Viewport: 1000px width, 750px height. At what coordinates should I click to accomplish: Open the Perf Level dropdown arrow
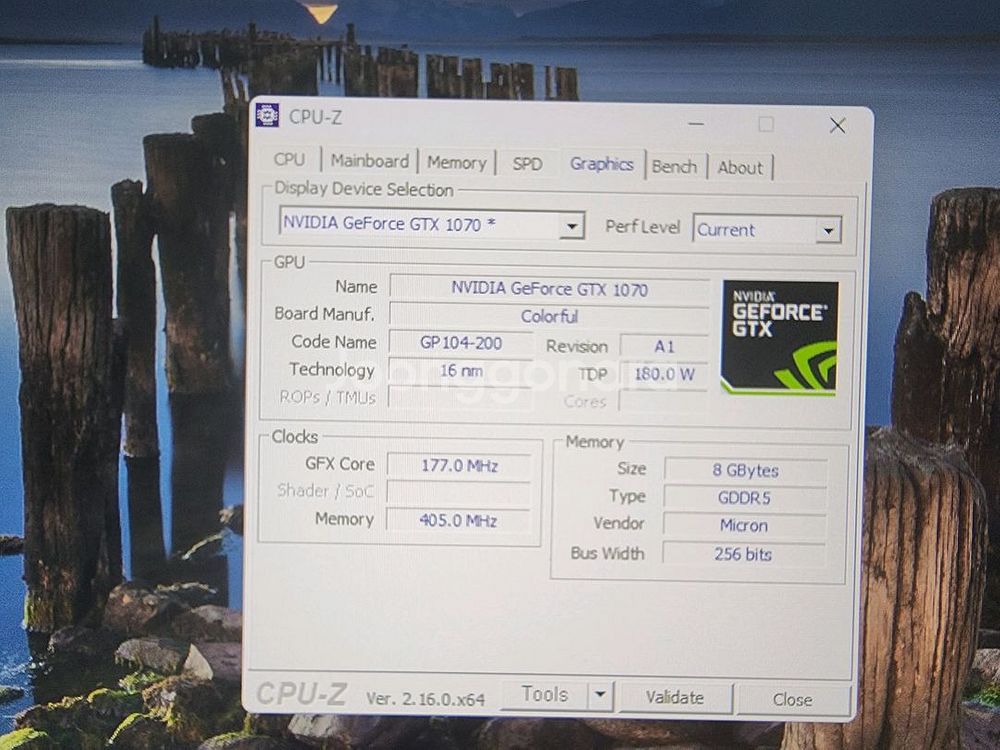(828, 230)
